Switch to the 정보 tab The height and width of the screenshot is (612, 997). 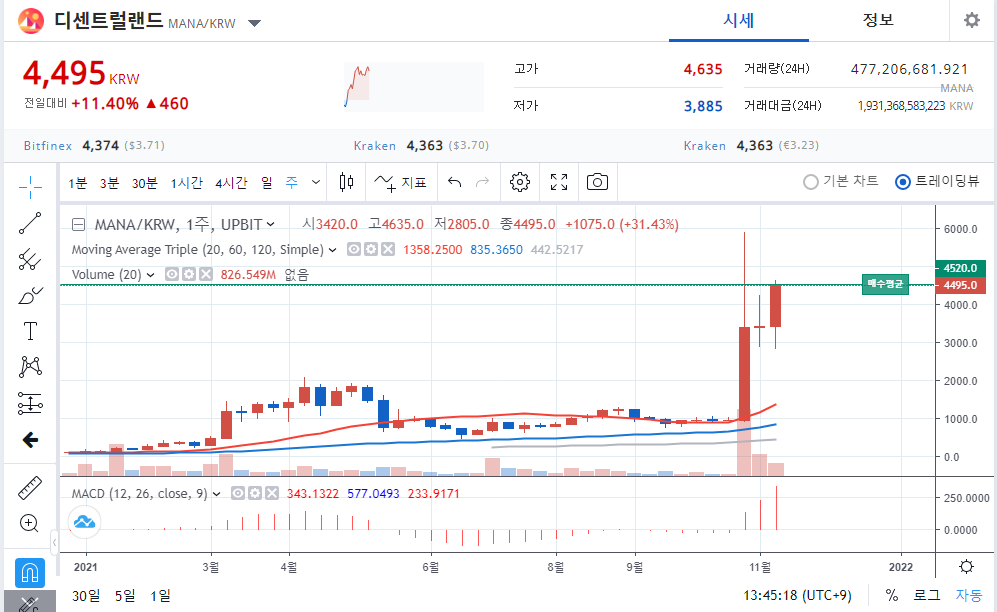(878, 20)
